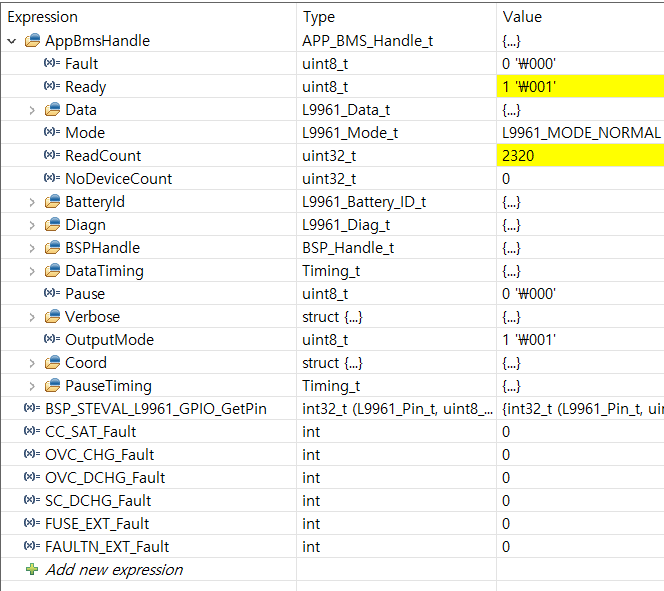Screen dimensions: 664x591
Task: Select the L9961_MODE_NORMAL value cell
Action: coord(581,133)
